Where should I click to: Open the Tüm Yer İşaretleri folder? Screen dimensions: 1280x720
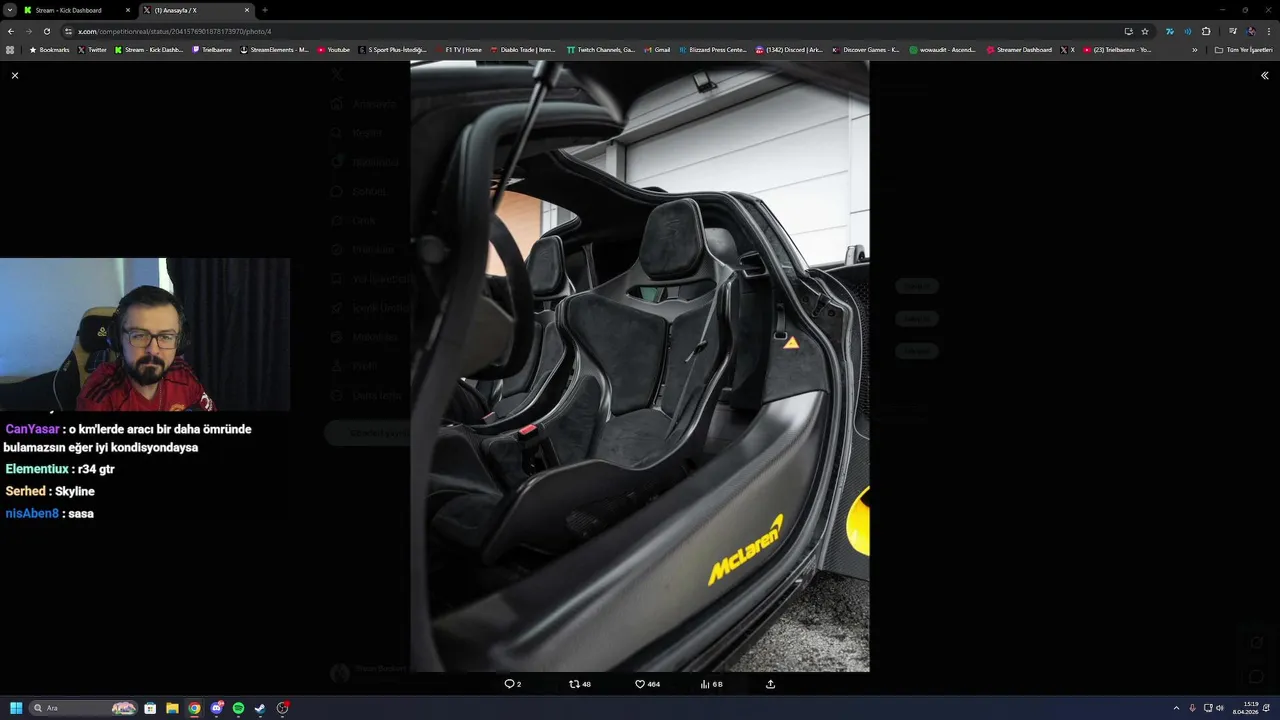point(1243,49)
